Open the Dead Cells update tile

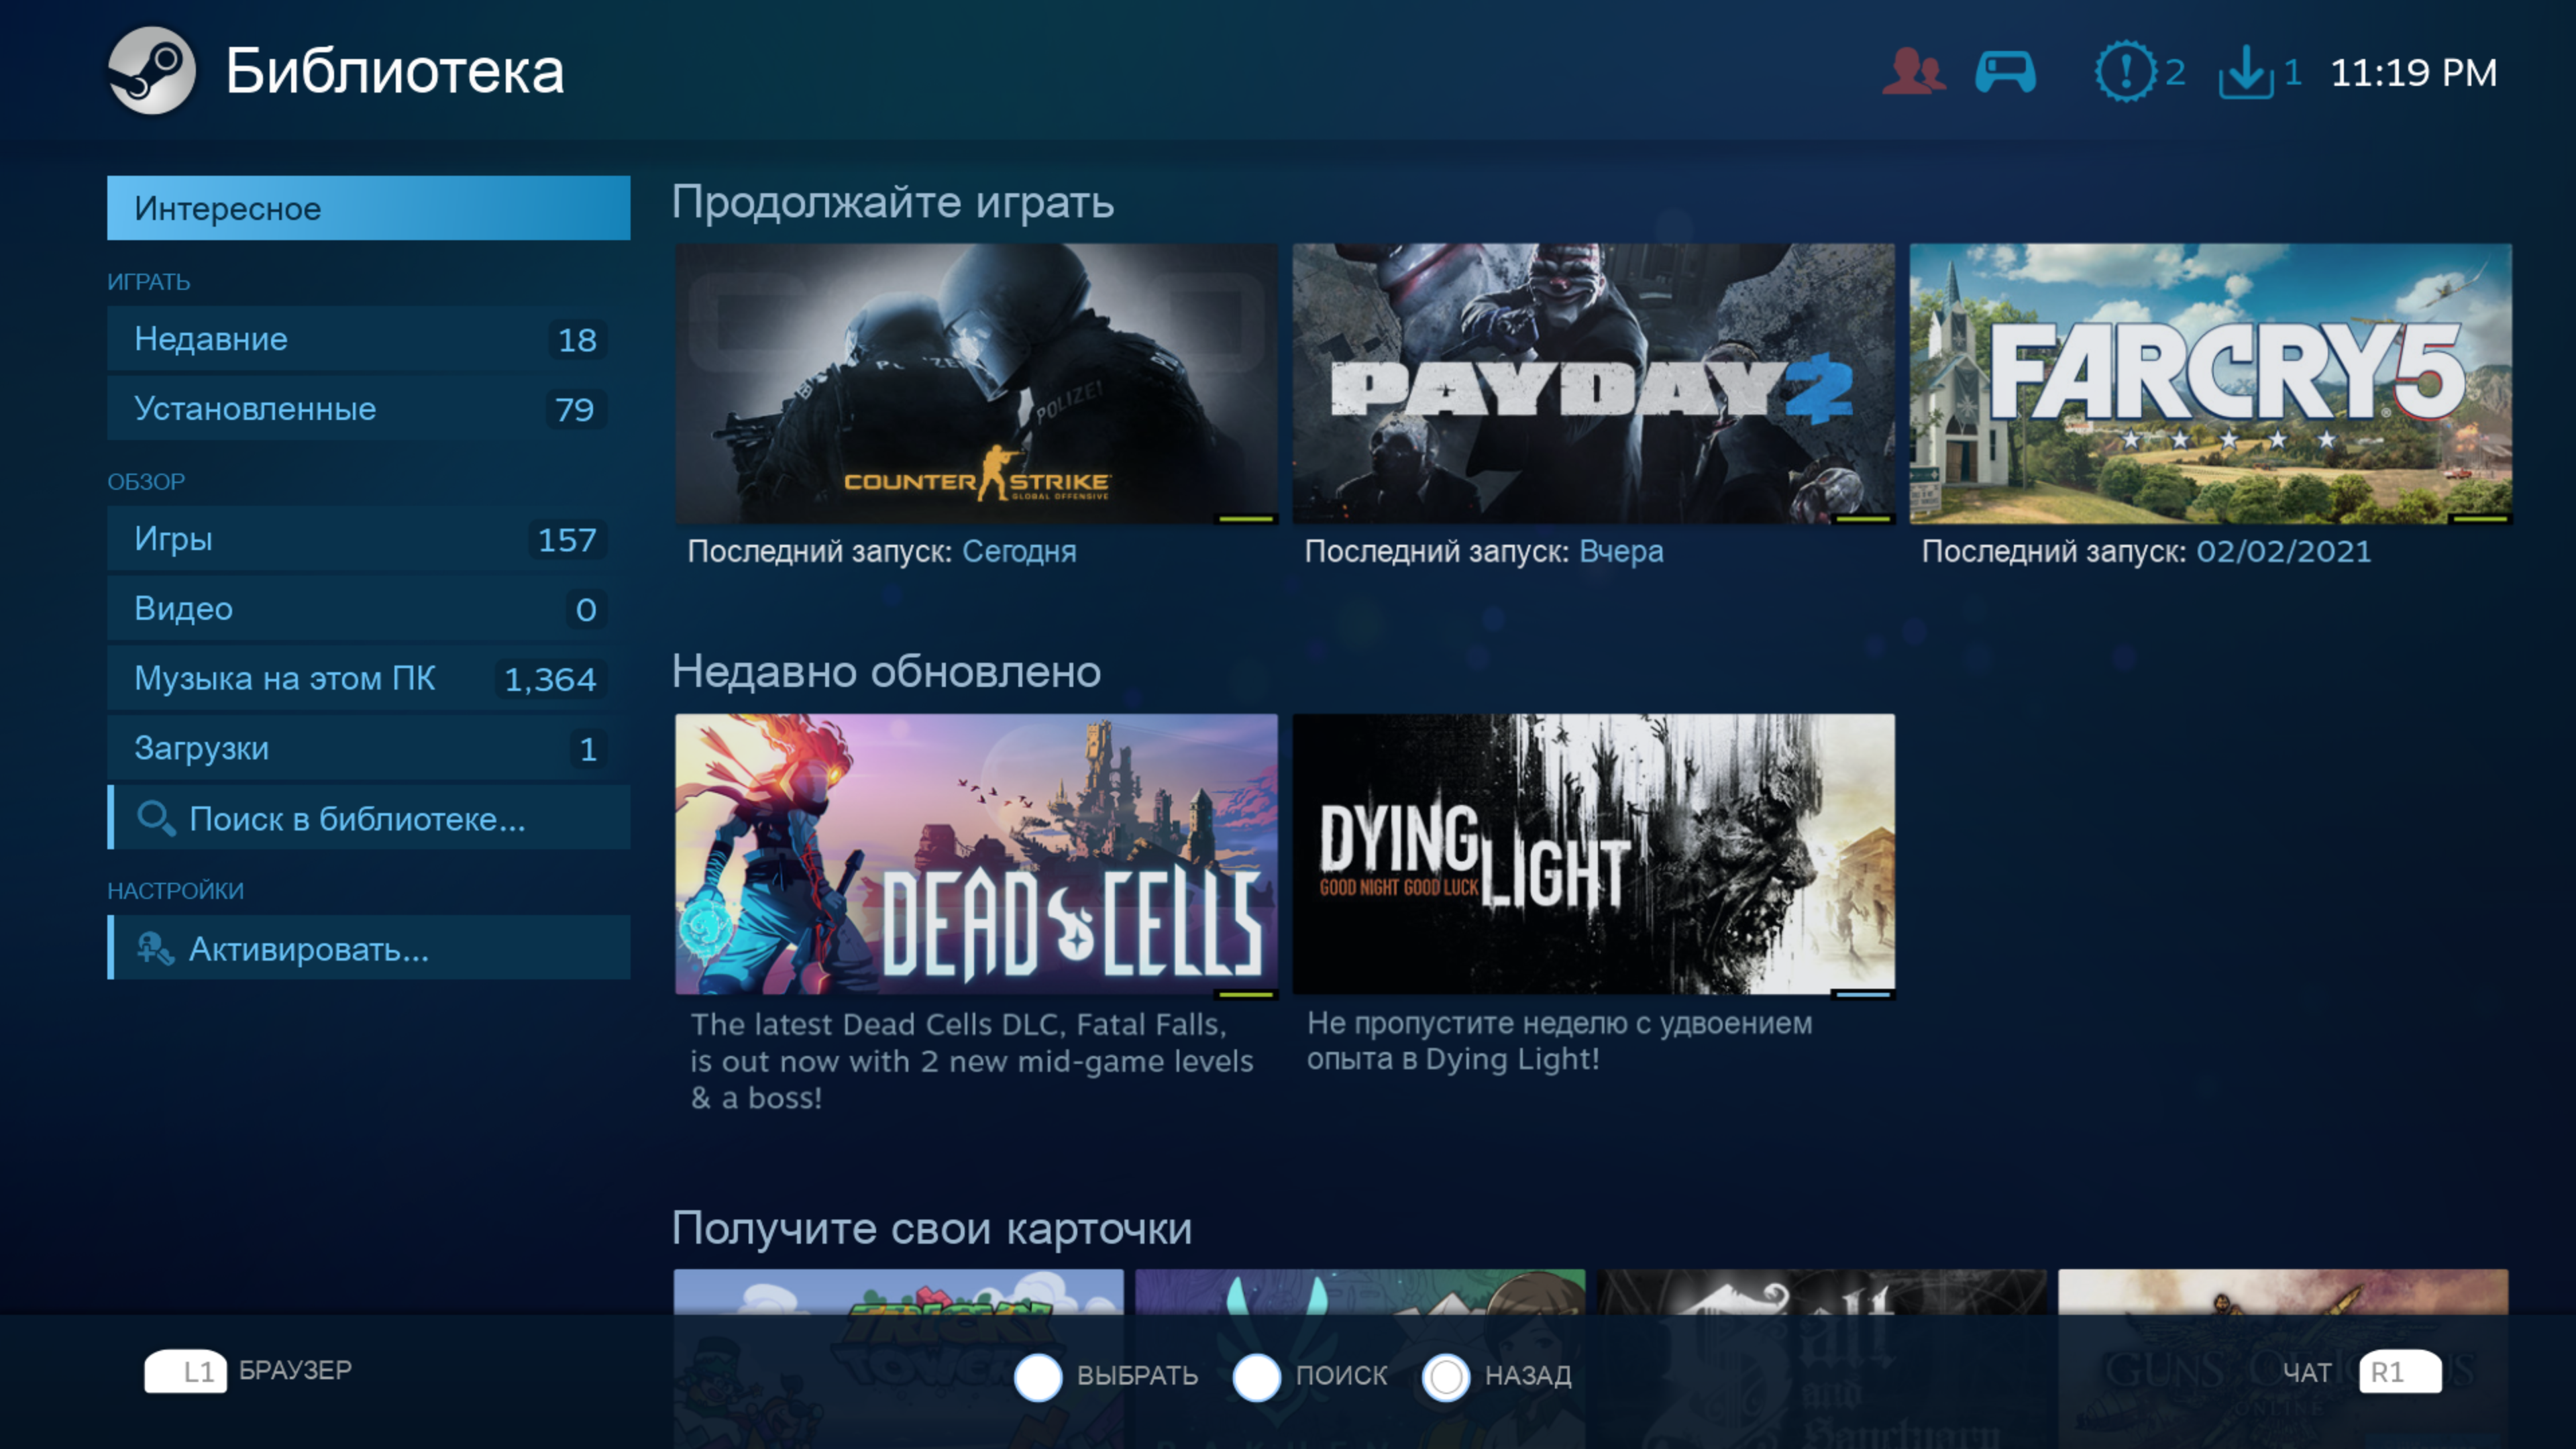pos(976,854)
